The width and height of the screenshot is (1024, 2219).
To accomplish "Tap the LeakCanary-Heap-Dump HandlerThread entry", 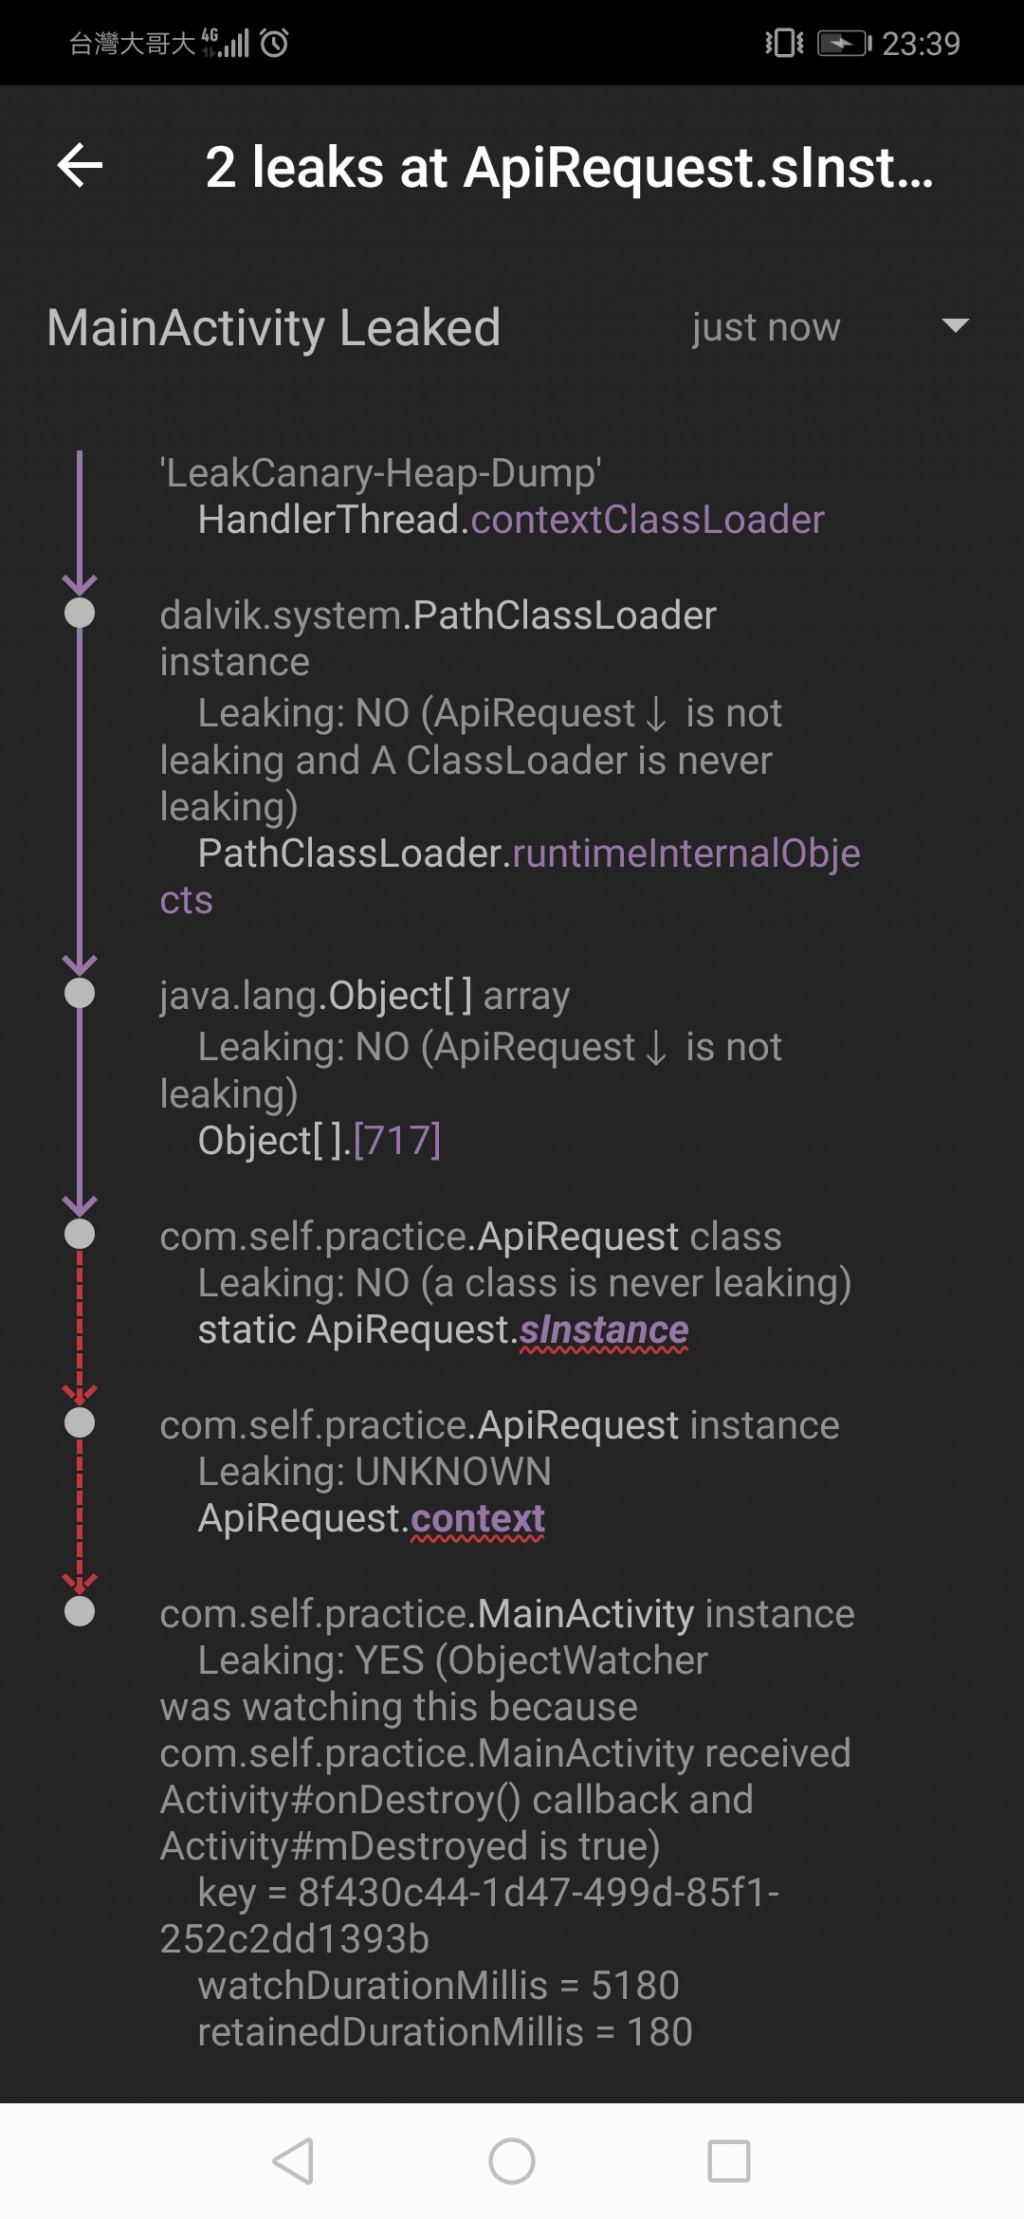I will pyautogui.click(x=492, y=496).
